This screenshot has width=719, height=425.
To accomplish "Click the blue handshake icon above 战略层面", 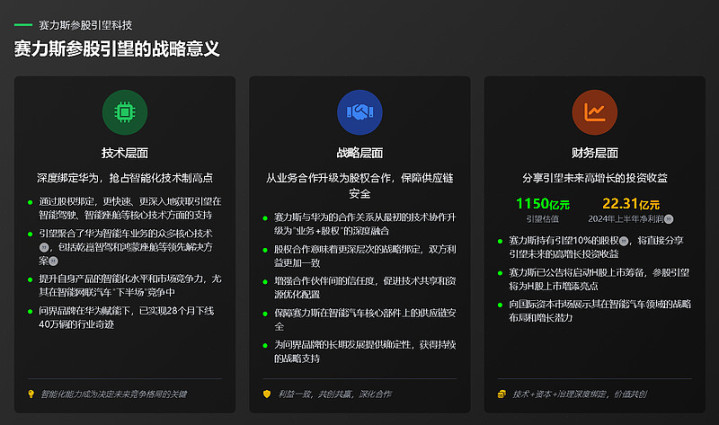I will [x=360, y=112].
